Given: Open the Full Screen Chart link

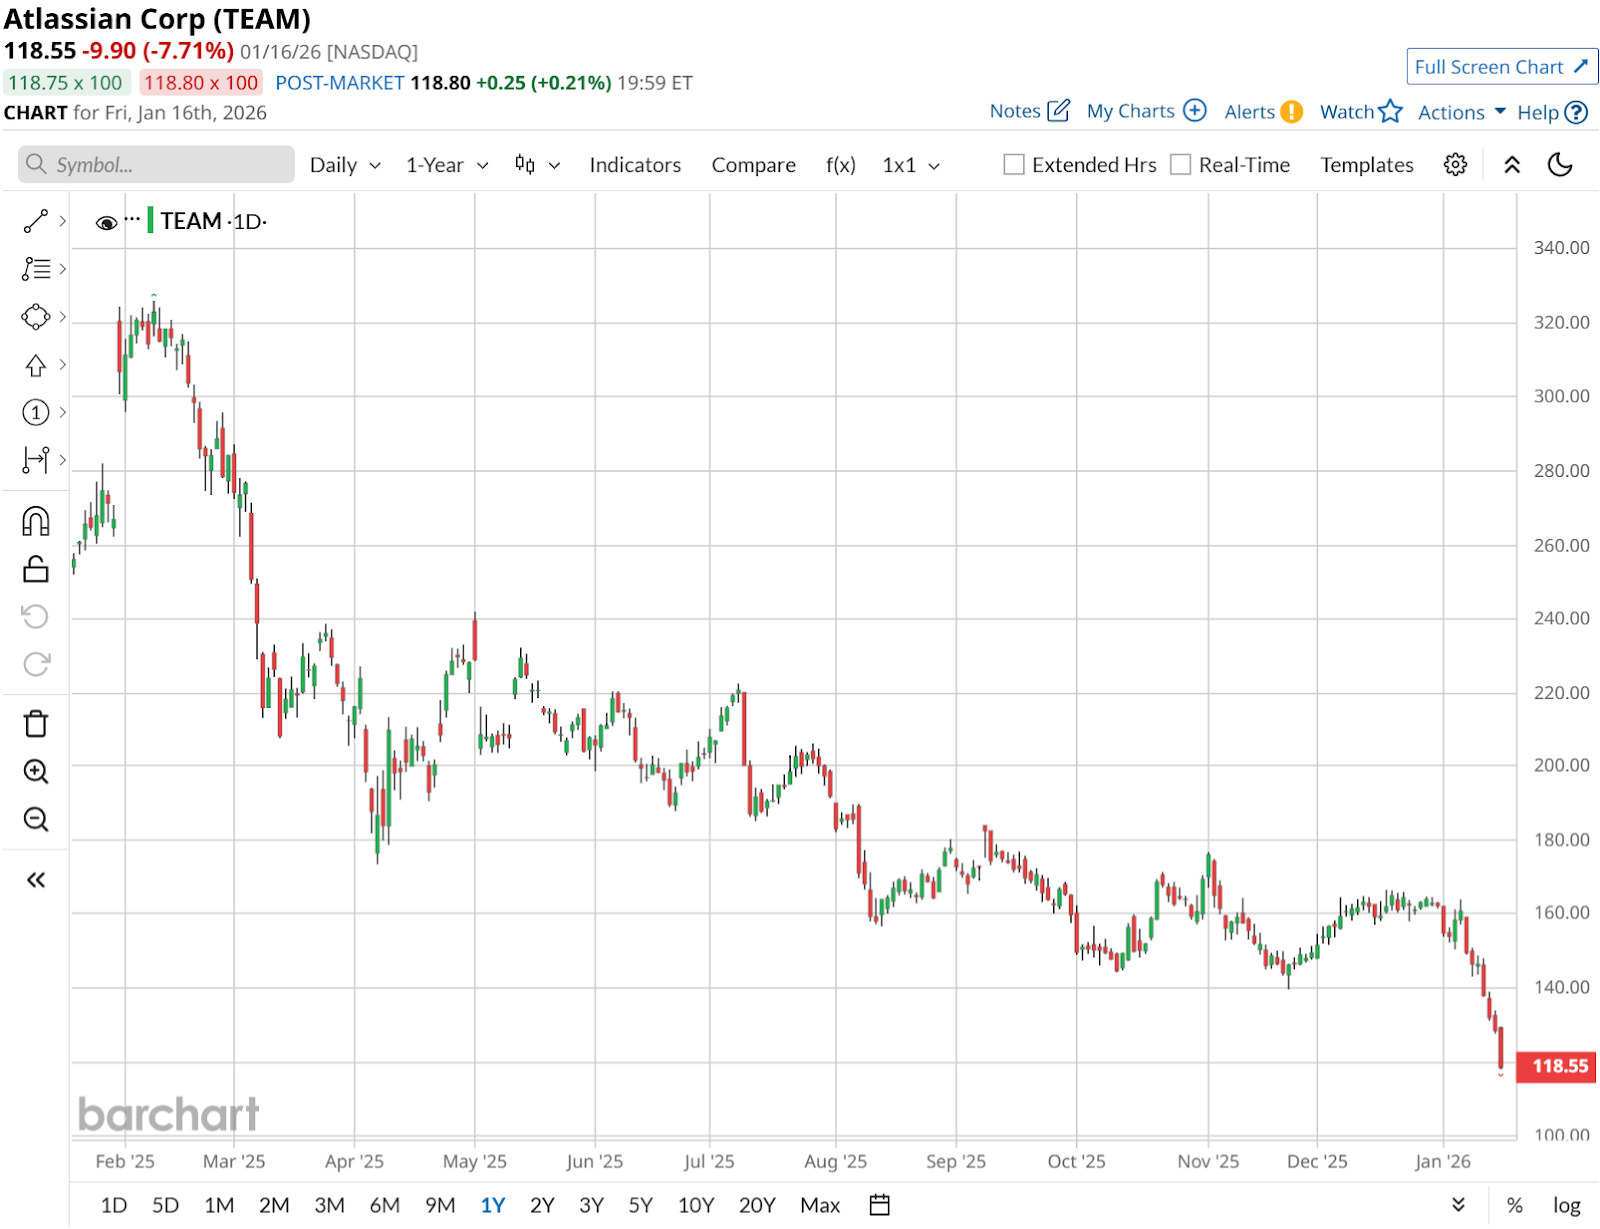Looking at the screenshot, I should point(1501,67).
